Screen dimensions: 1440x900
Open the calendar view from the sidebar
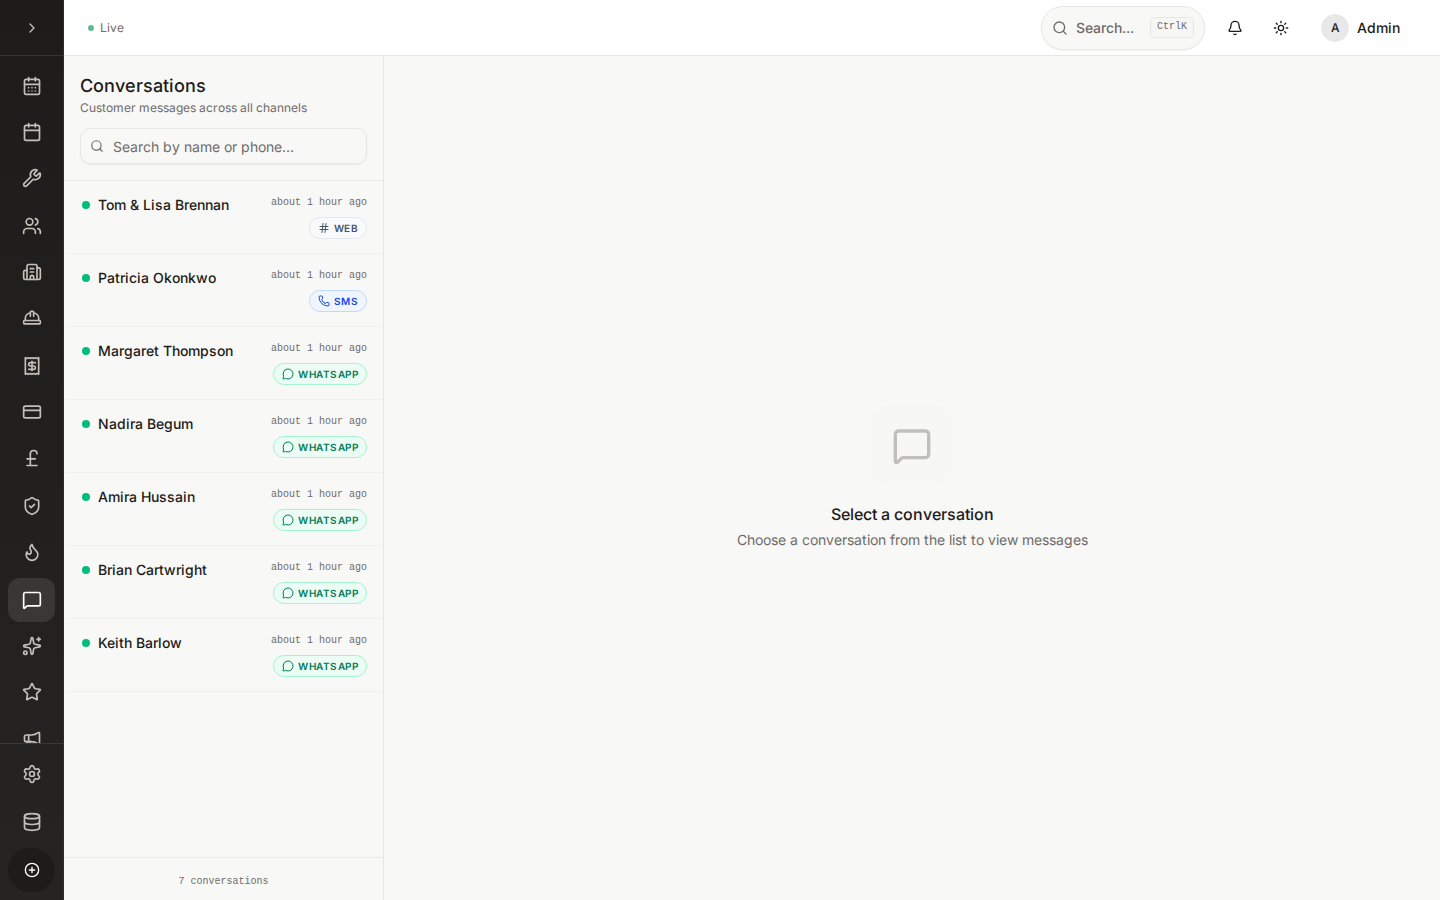tap(31, 86)
